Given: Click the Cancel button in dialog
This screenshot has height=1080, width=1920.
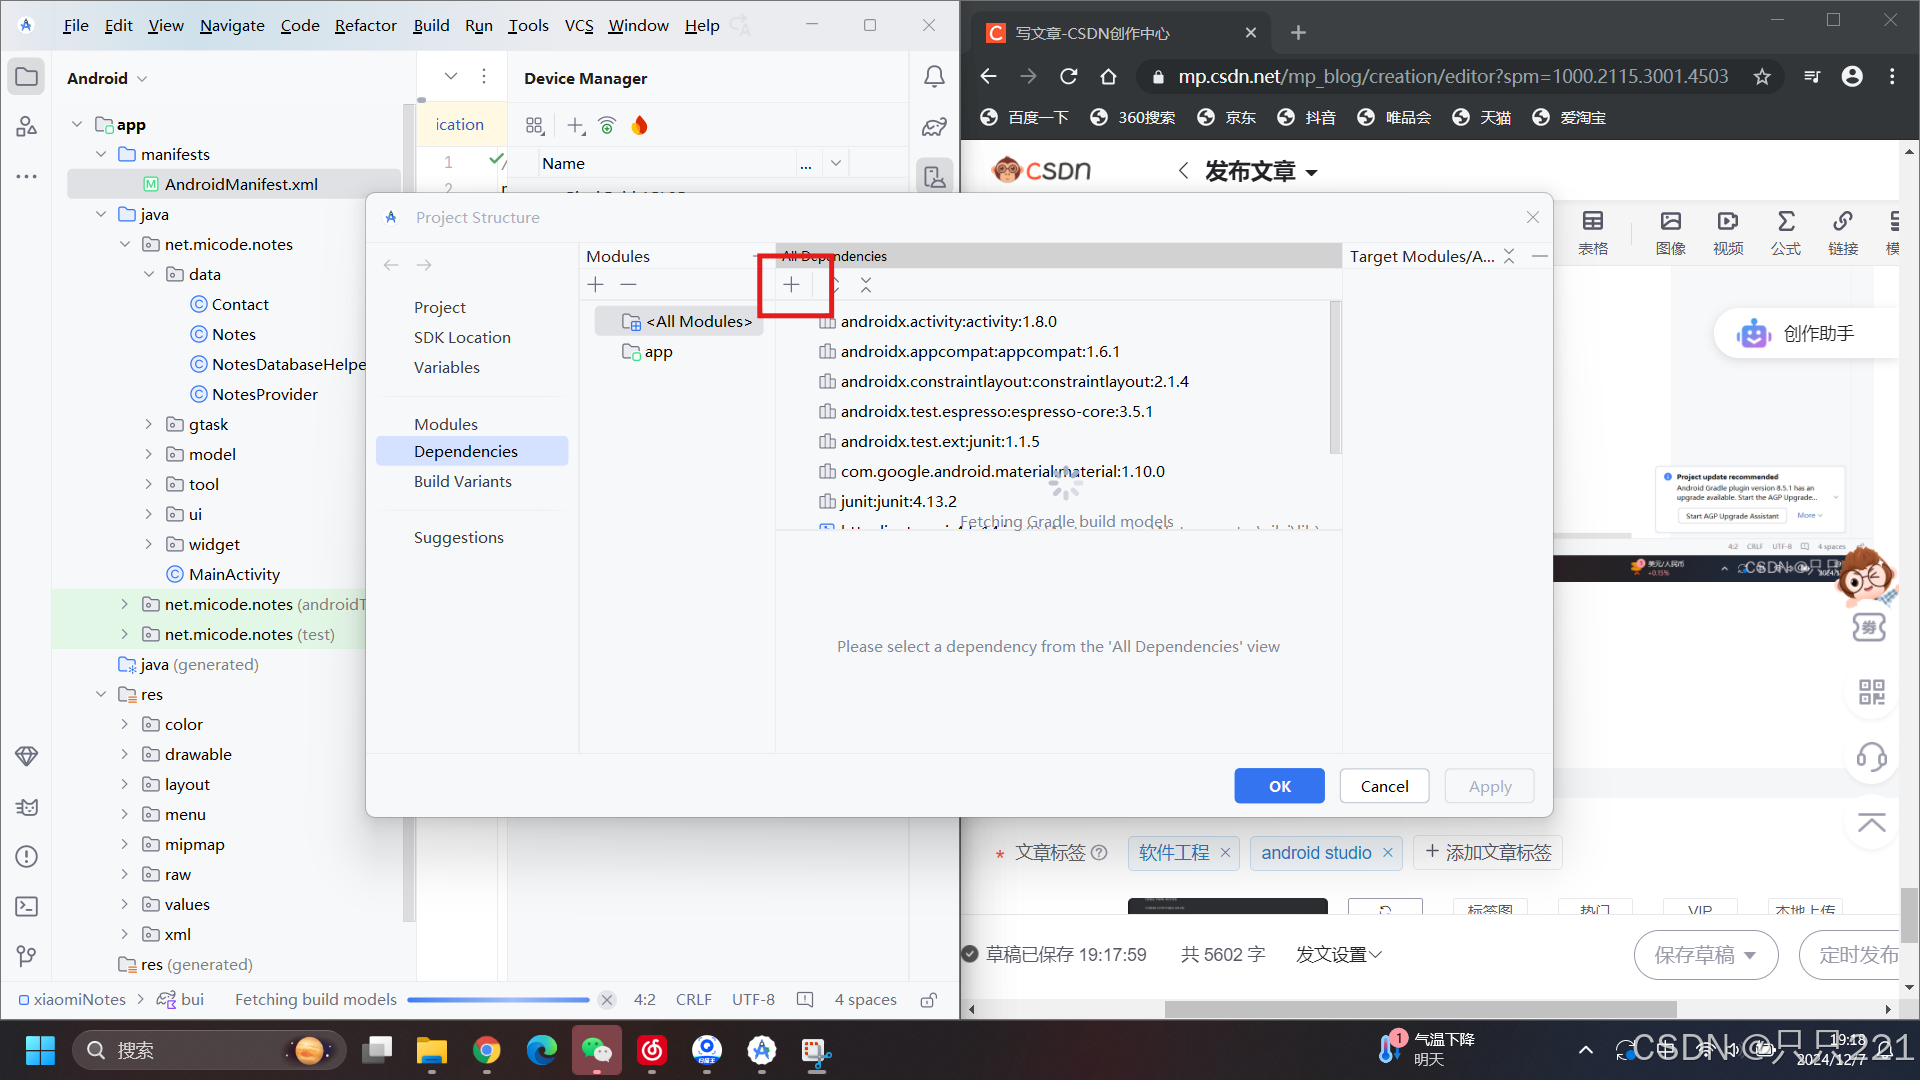Looking at the screenshot, I should [1384, 786].
